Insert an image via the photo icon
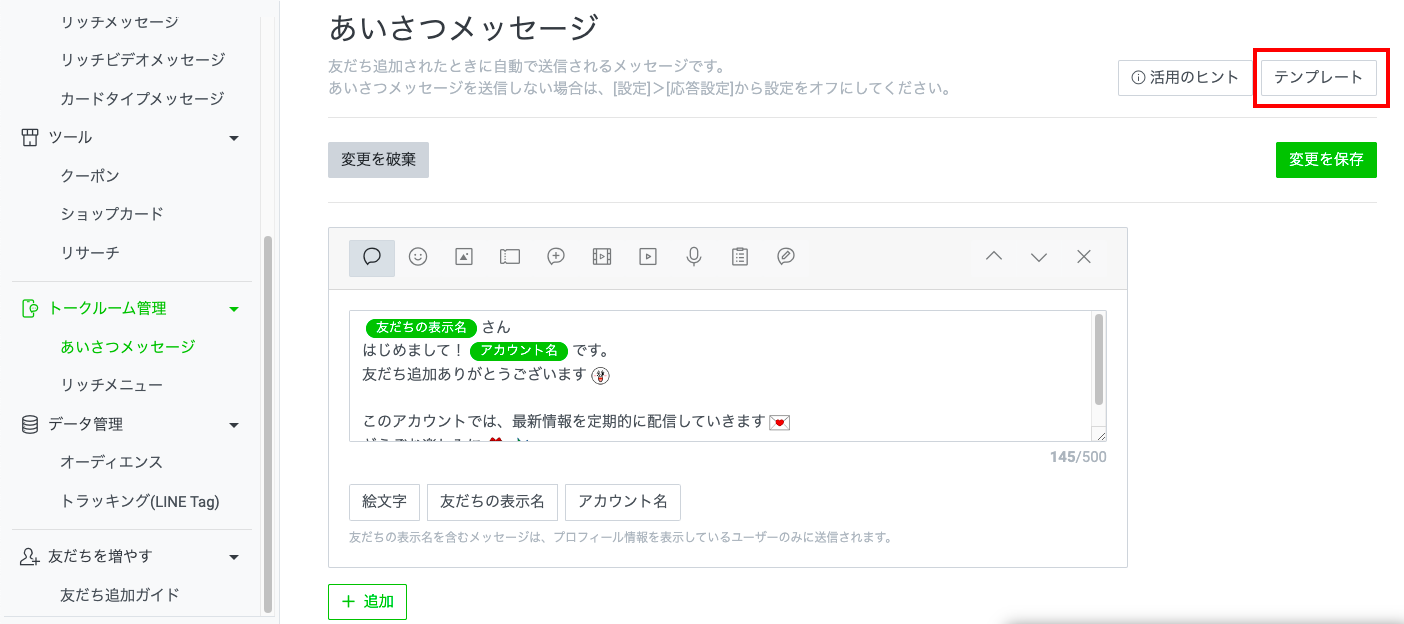The height and width of the screenshot is (624, 1404). [463, 257]
